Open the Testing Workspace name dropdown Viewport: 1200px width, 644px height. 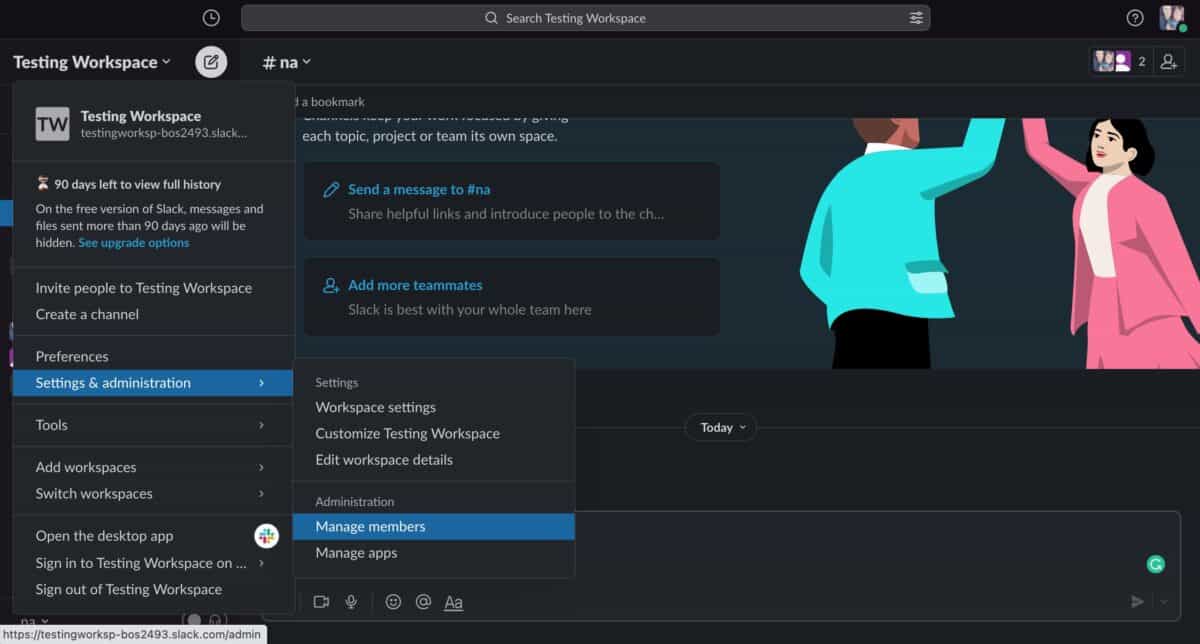(x=92, y=62)
